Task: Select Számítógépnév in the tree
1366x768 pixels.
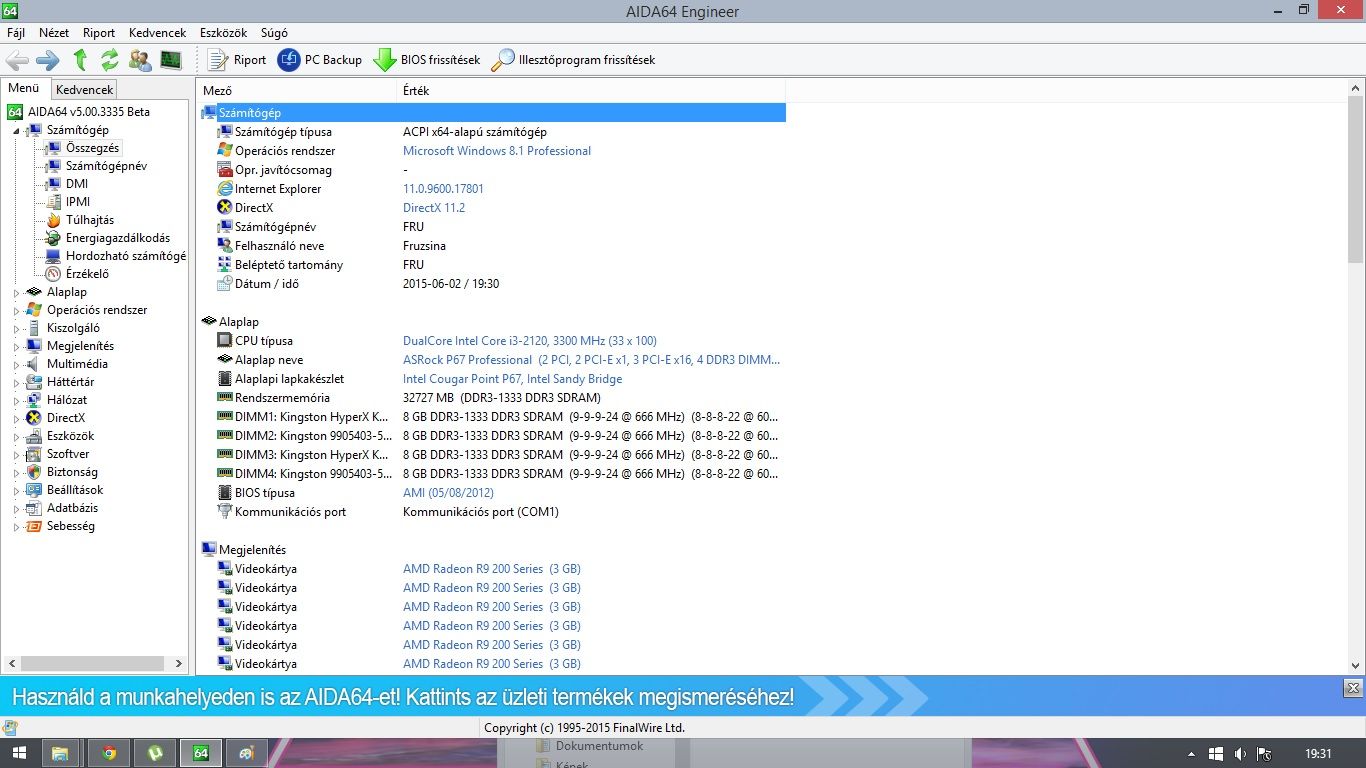Action: tap(106, 166)
